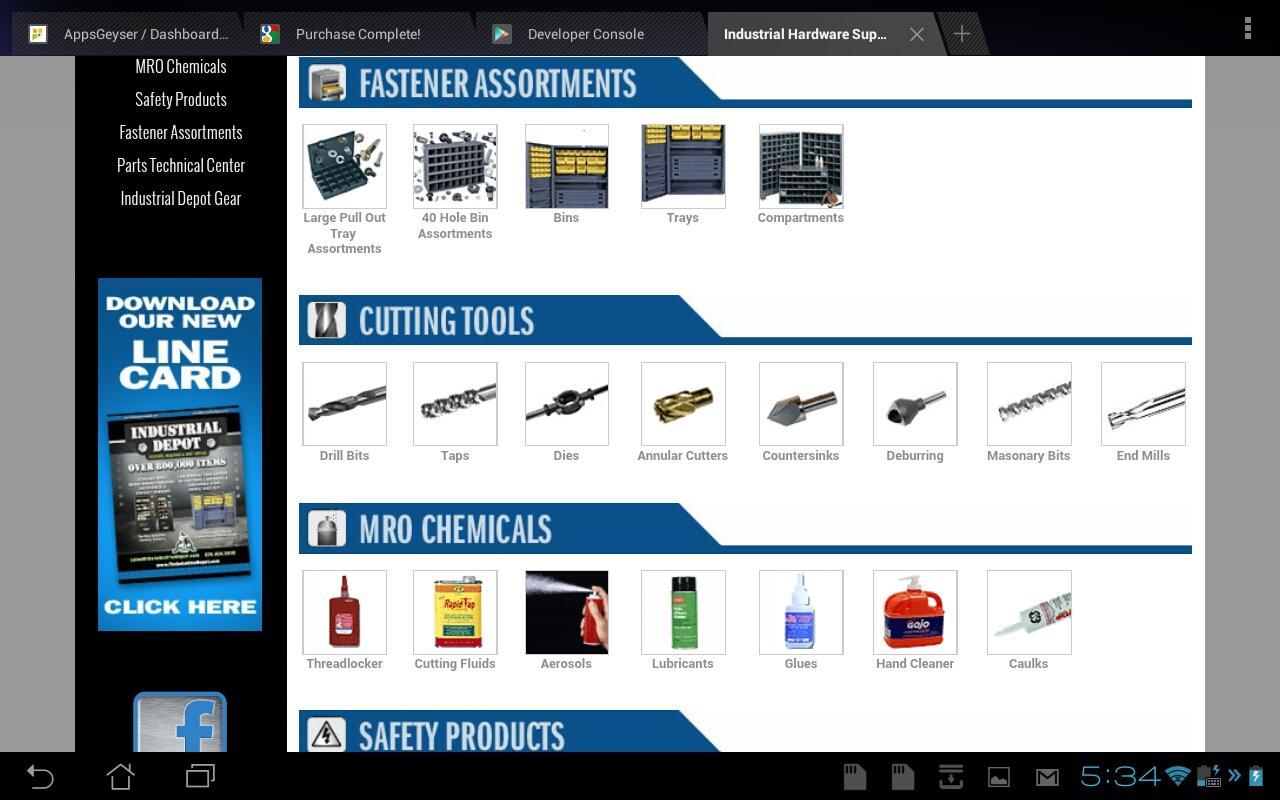Click the Safety Products sidebar link
This screenshot has height=800, width=1280.
pyautogui.click(x=181, y=99)
